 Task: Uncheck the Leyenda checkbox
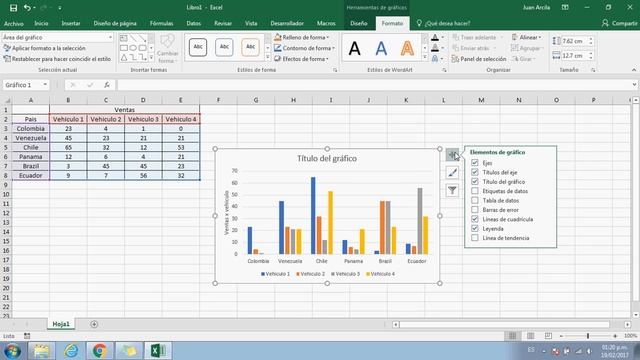pyautogui.click(x=475, y=229)
